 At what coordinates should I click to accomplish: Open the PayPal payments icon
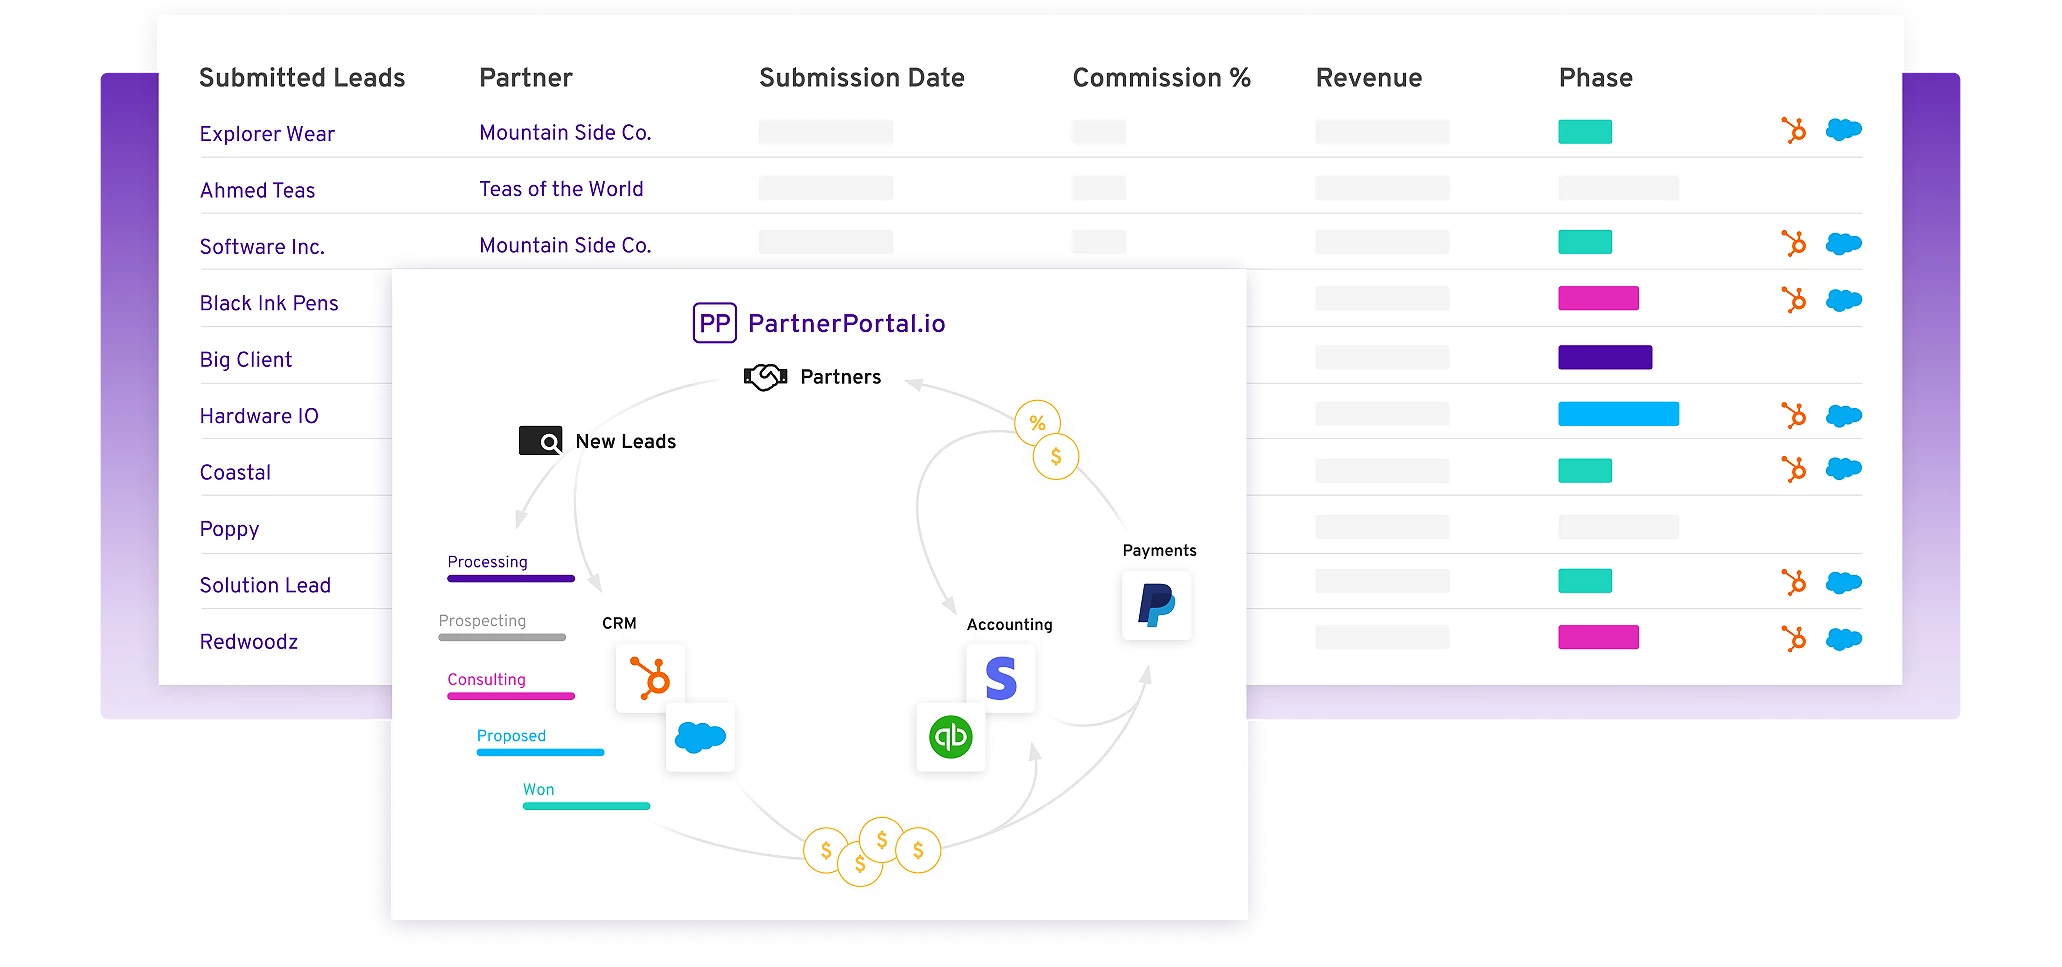click(1157, 605)
